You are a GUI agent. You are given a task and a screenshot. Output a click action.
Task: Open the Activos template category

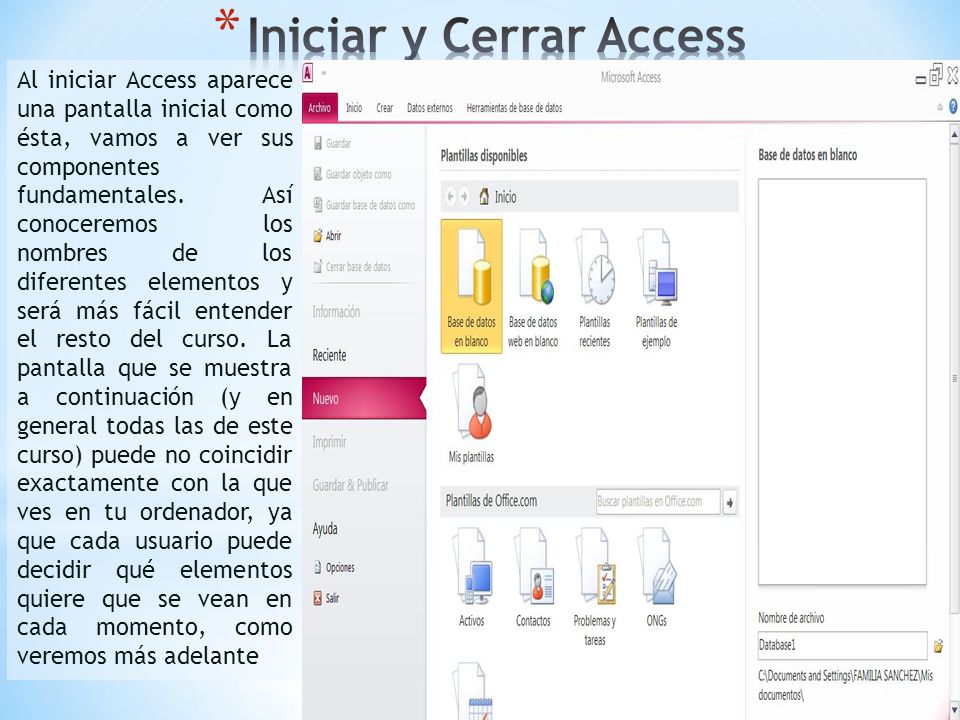[471, 579]
